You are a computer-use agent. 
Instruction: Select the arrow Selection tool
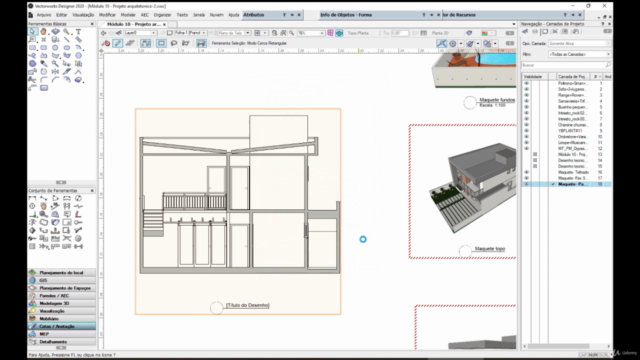tap(32, 31)
